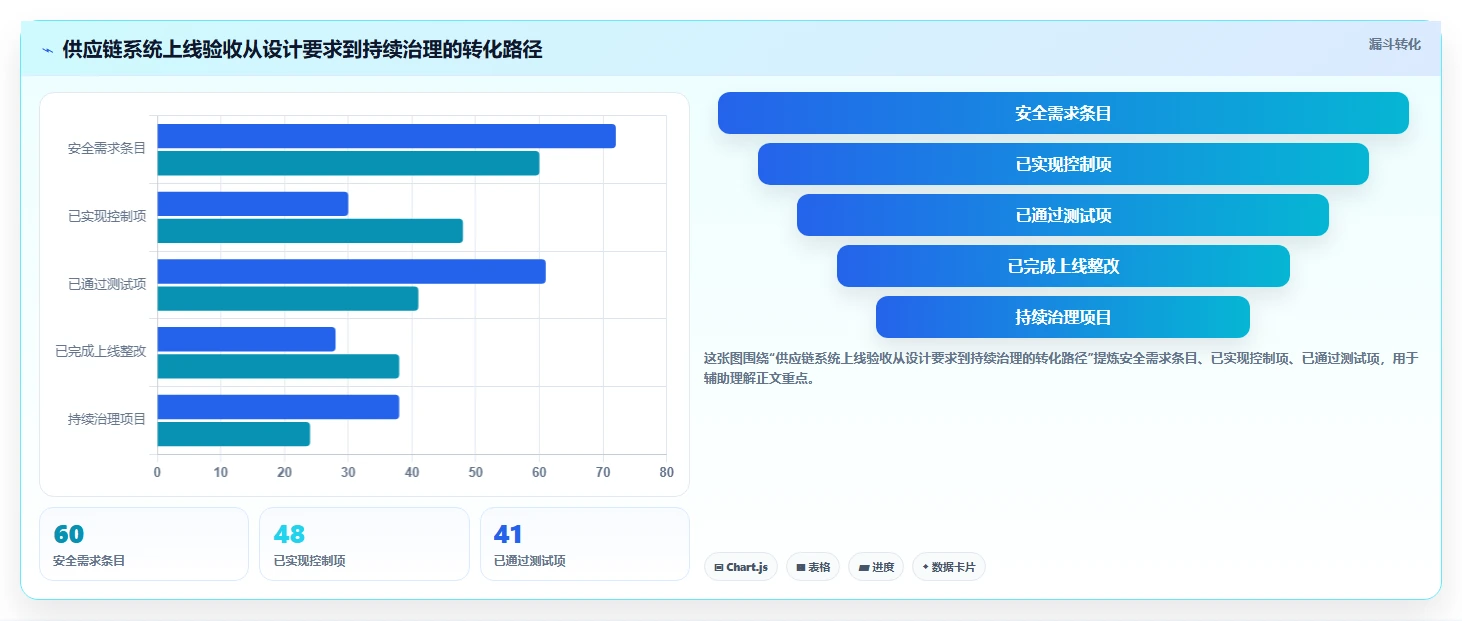Click the 进度 chip

pyautogui.click(x=876, y=567)
